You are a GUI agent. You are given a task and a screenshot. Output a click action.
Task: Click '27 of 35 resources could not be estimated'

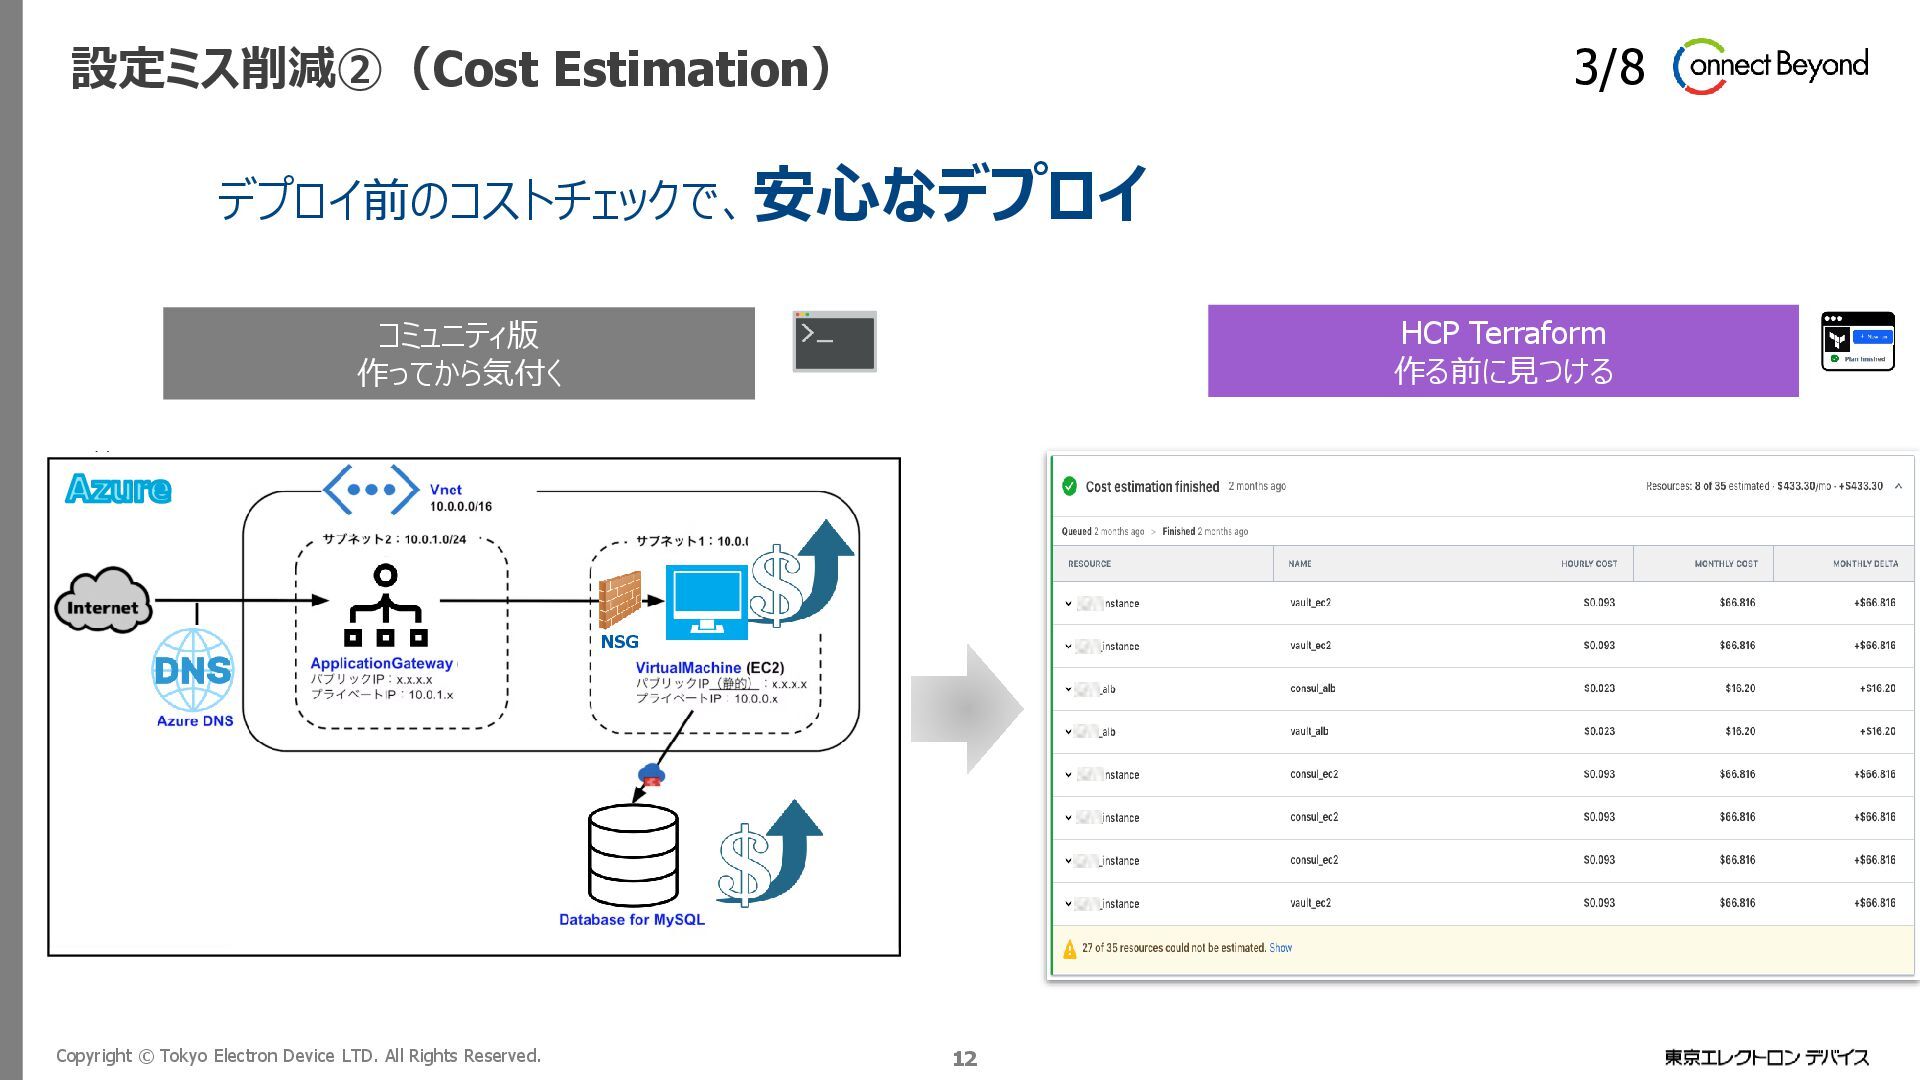[1173, 948]
